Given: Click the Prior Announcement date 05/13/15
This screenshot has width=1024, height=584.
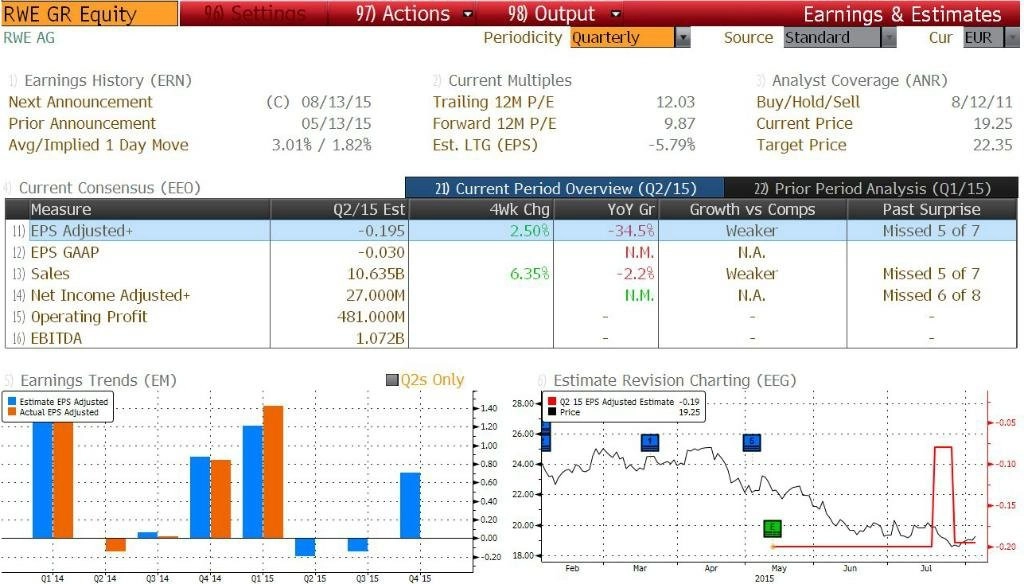Looking at the screenshot, I should [x=336, y=123].
